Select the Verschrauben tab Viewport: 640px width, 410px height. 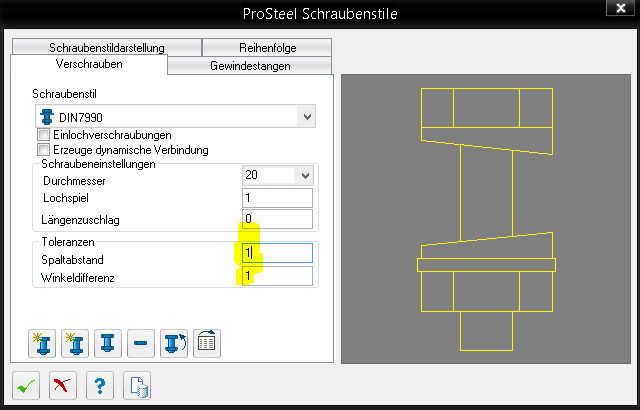pos(89,64)
